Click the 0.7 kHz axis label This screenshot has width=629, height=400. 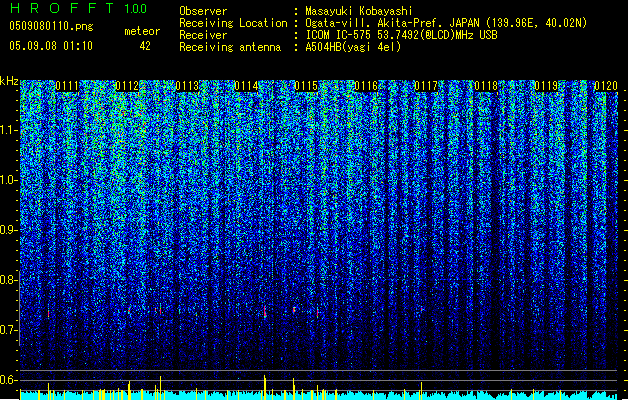pos(9,330)
